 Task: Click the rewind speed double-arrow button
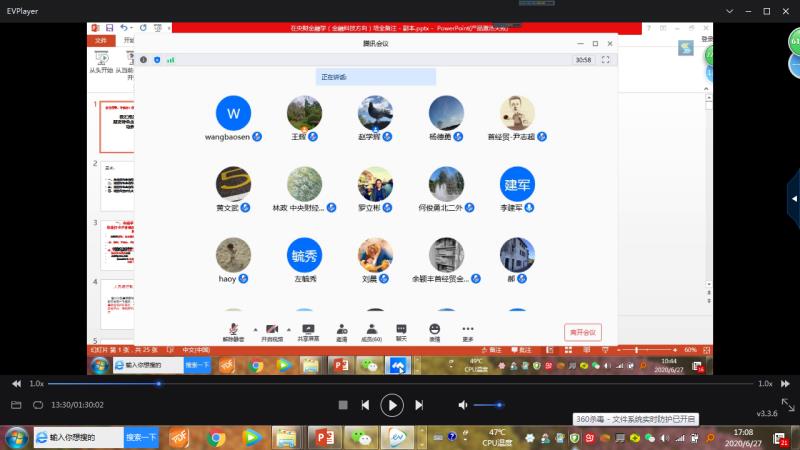click(15, 383)
